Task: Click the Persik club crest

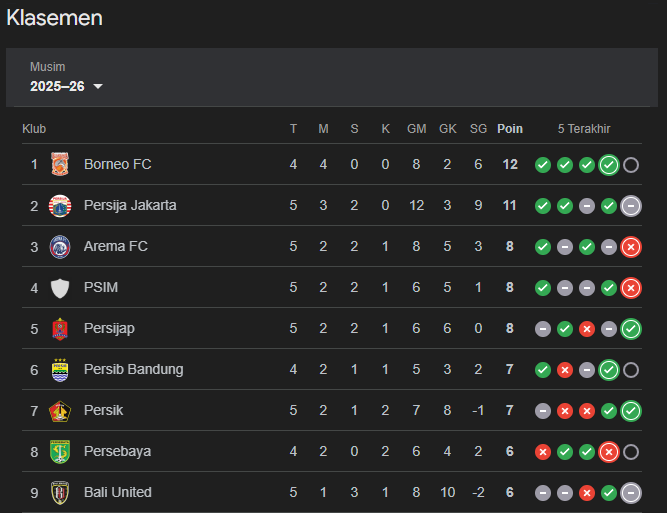Action: (61, 410)
